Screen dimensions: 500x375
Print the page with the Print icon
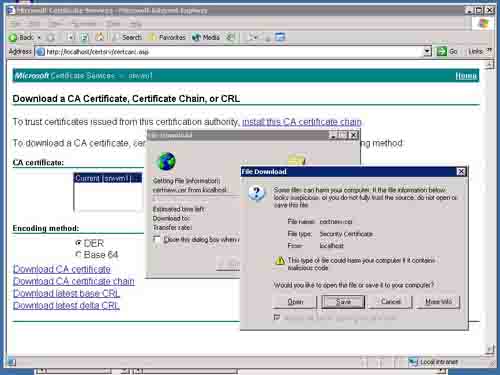pos(267,37)
